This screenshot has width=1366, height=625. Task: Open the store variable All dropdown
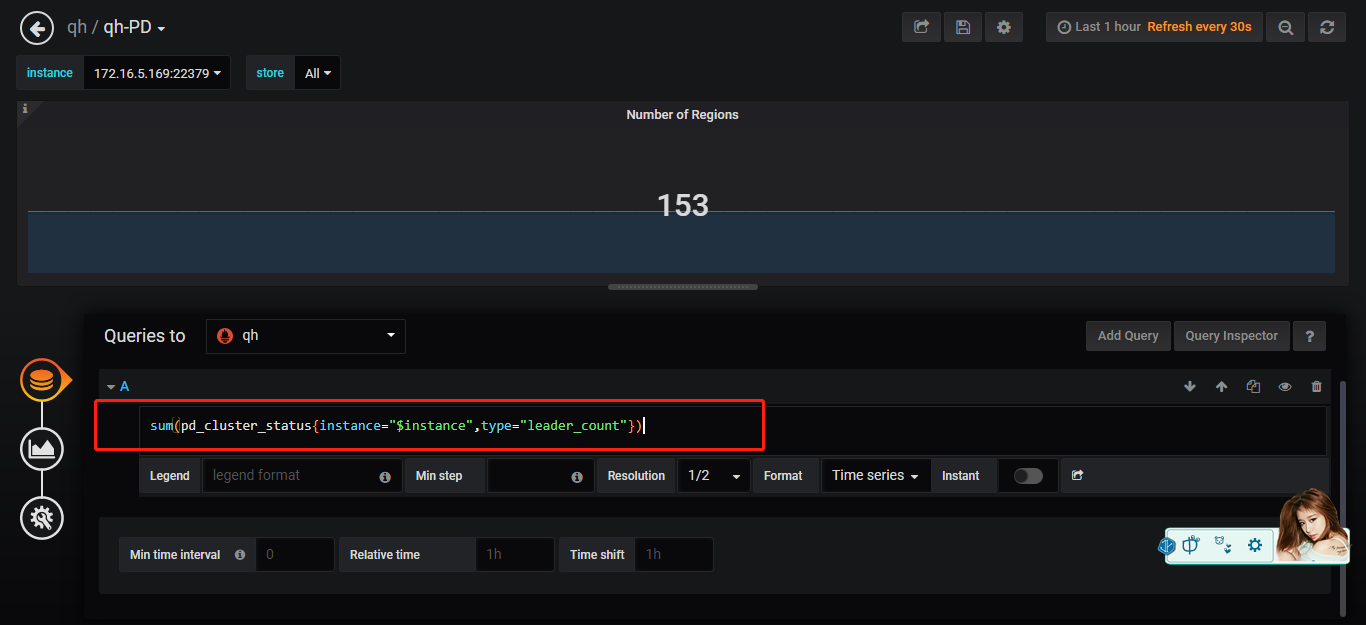tap(317, 73)
